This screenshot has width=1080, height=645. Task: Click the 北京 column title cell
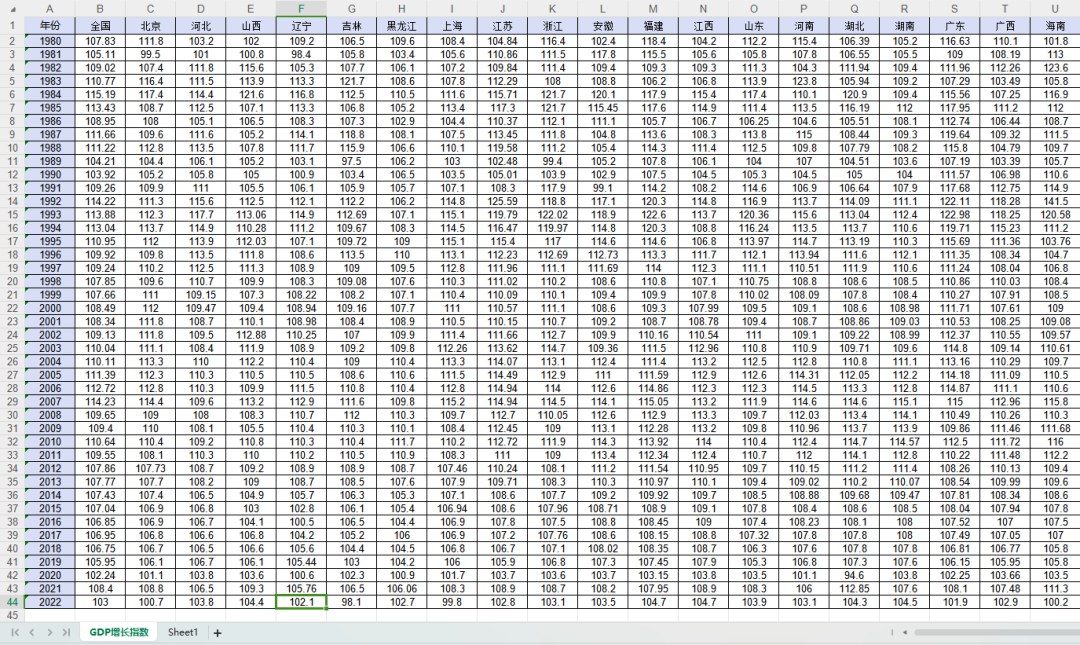[x=151, y=25]
